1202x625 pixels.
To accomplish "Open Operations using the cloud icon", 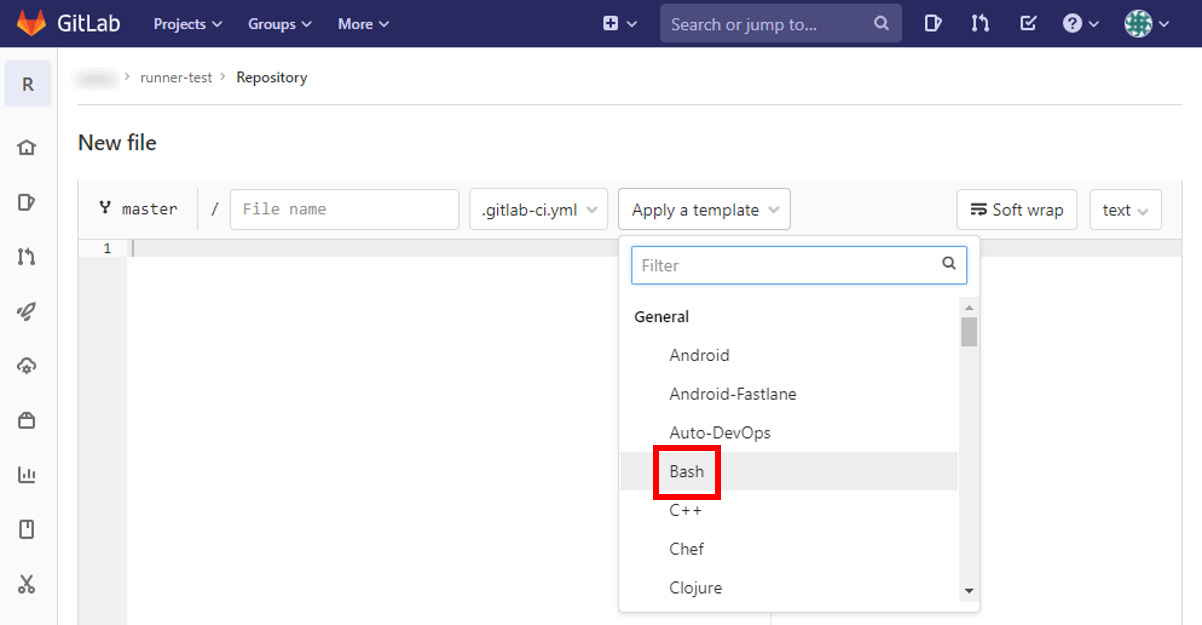I will click(27, 365).
